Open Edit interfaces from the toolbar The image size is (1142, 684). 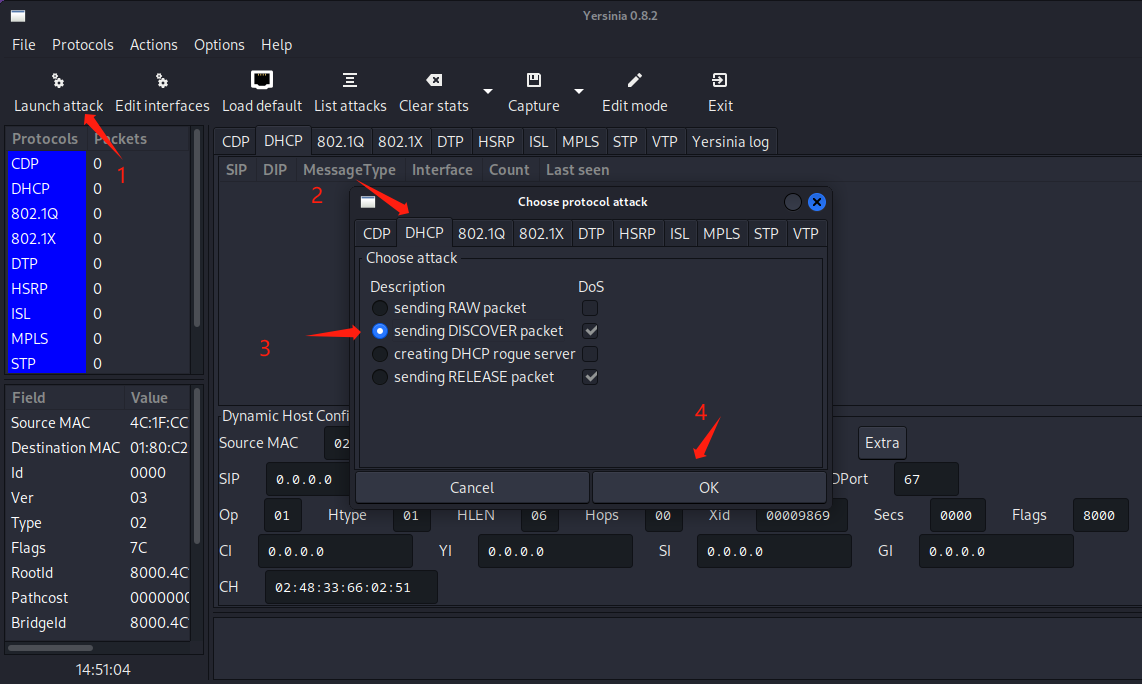pos(162,81)
